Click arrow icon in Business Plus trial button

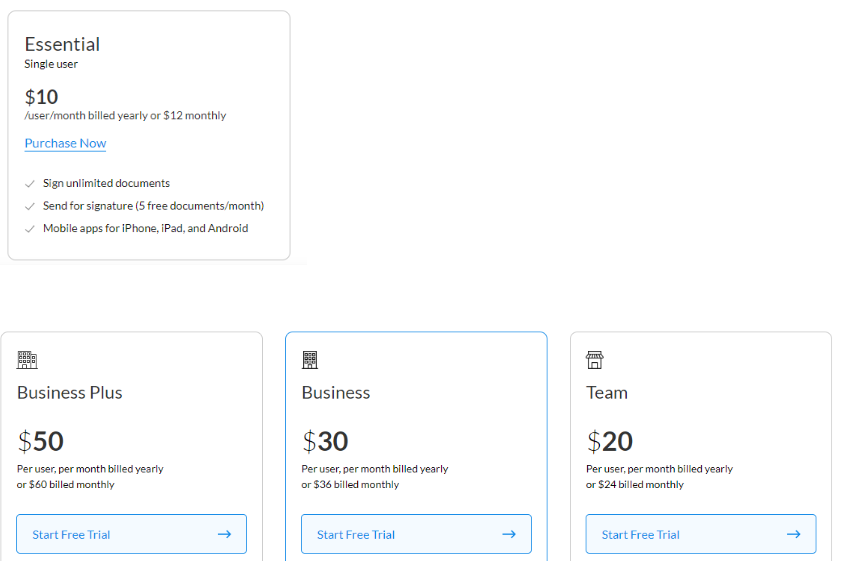(224, 534)
